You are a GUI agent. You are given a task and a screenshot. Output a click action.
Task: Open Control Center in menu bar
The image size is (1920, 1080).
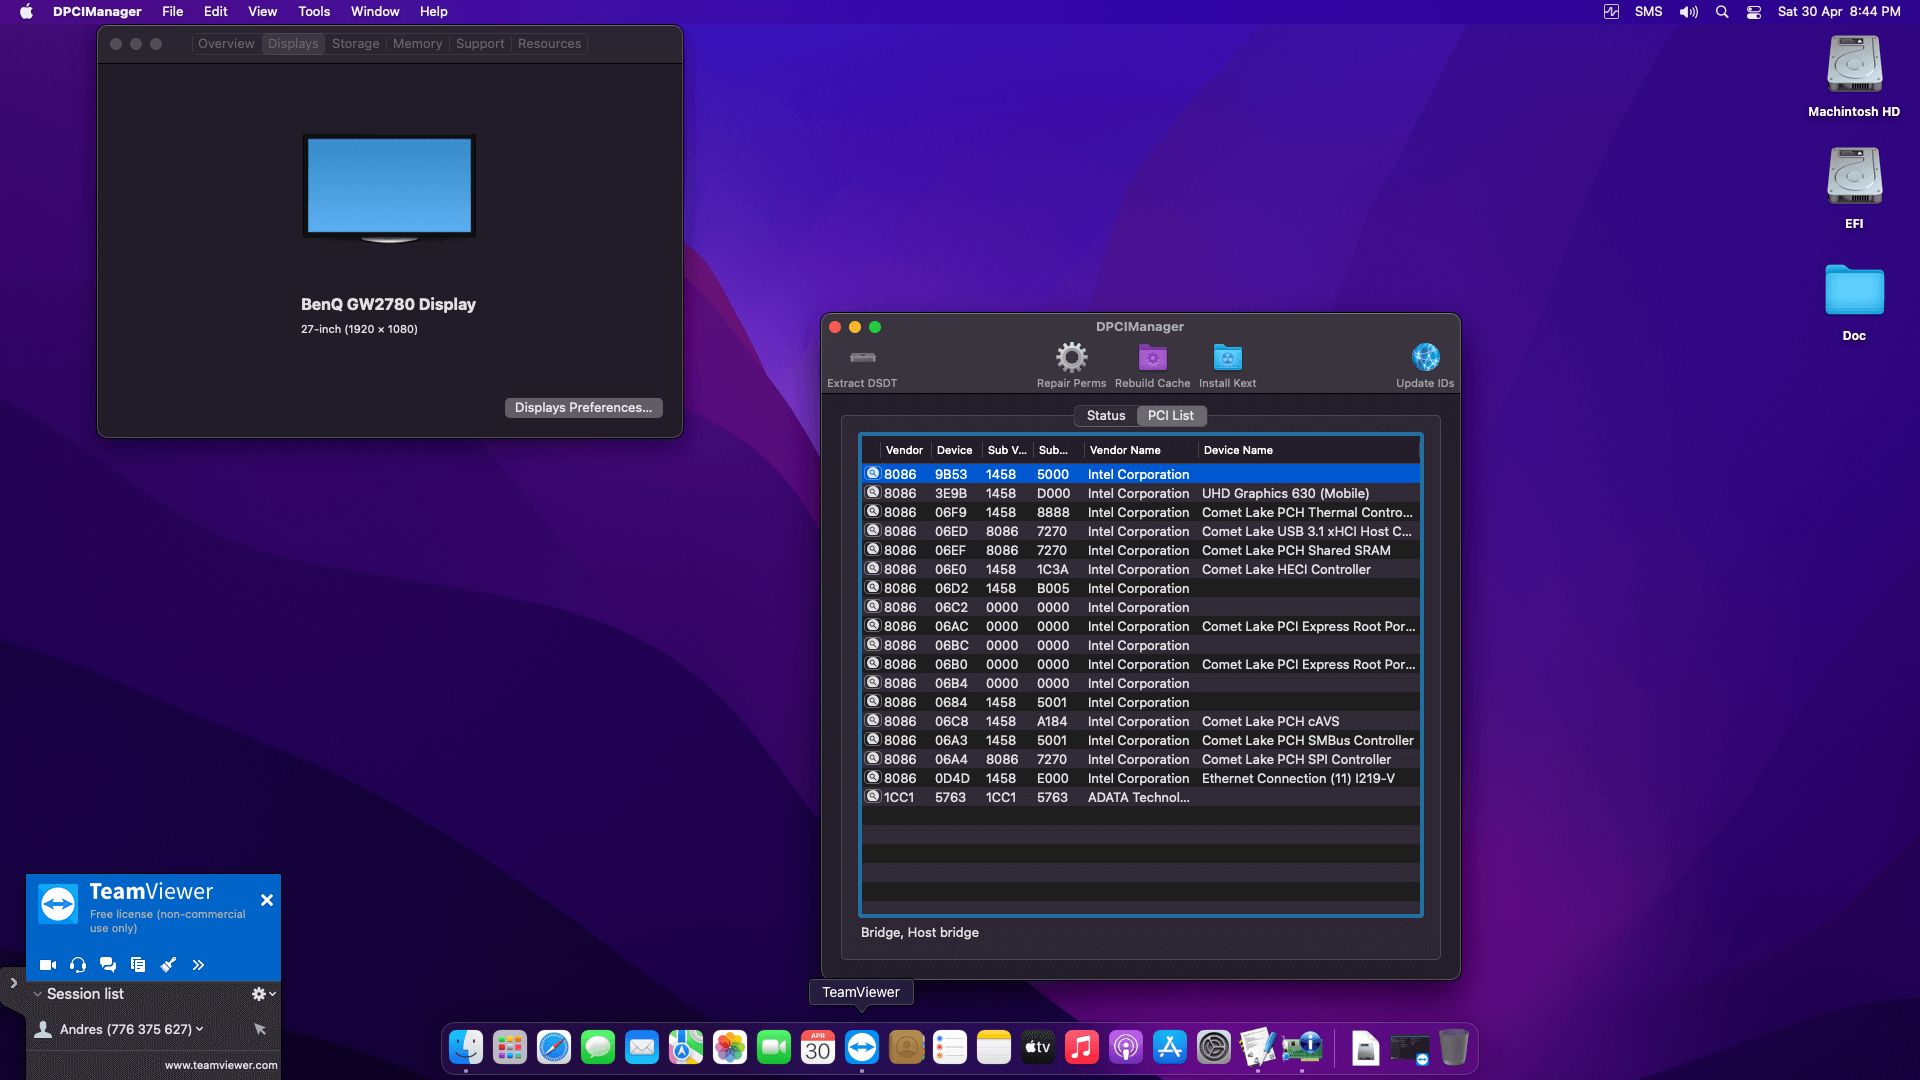1754,12
